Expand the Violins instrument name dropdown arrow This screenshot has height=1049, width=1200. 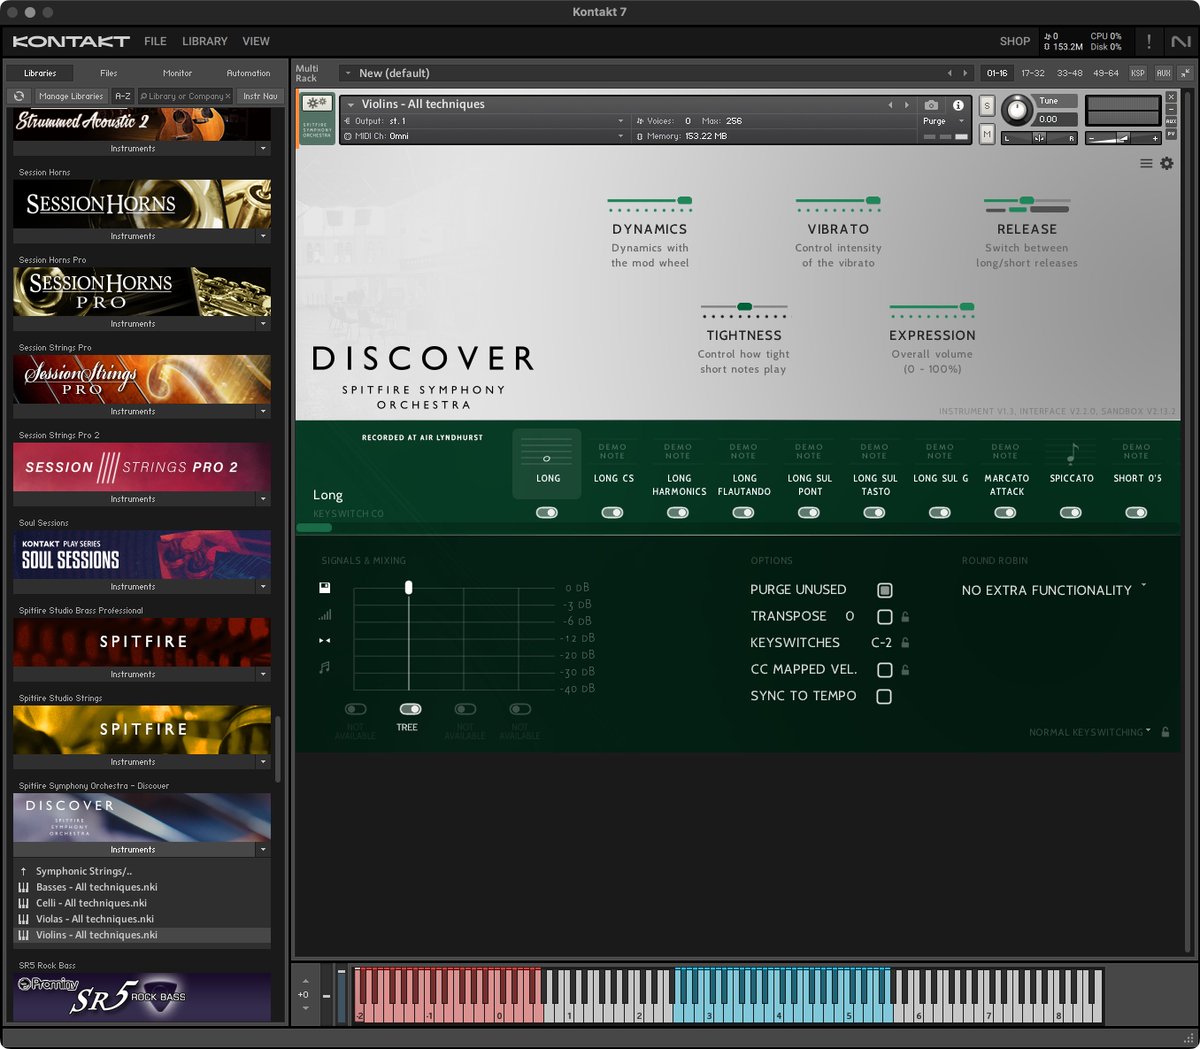click(350, 105)
